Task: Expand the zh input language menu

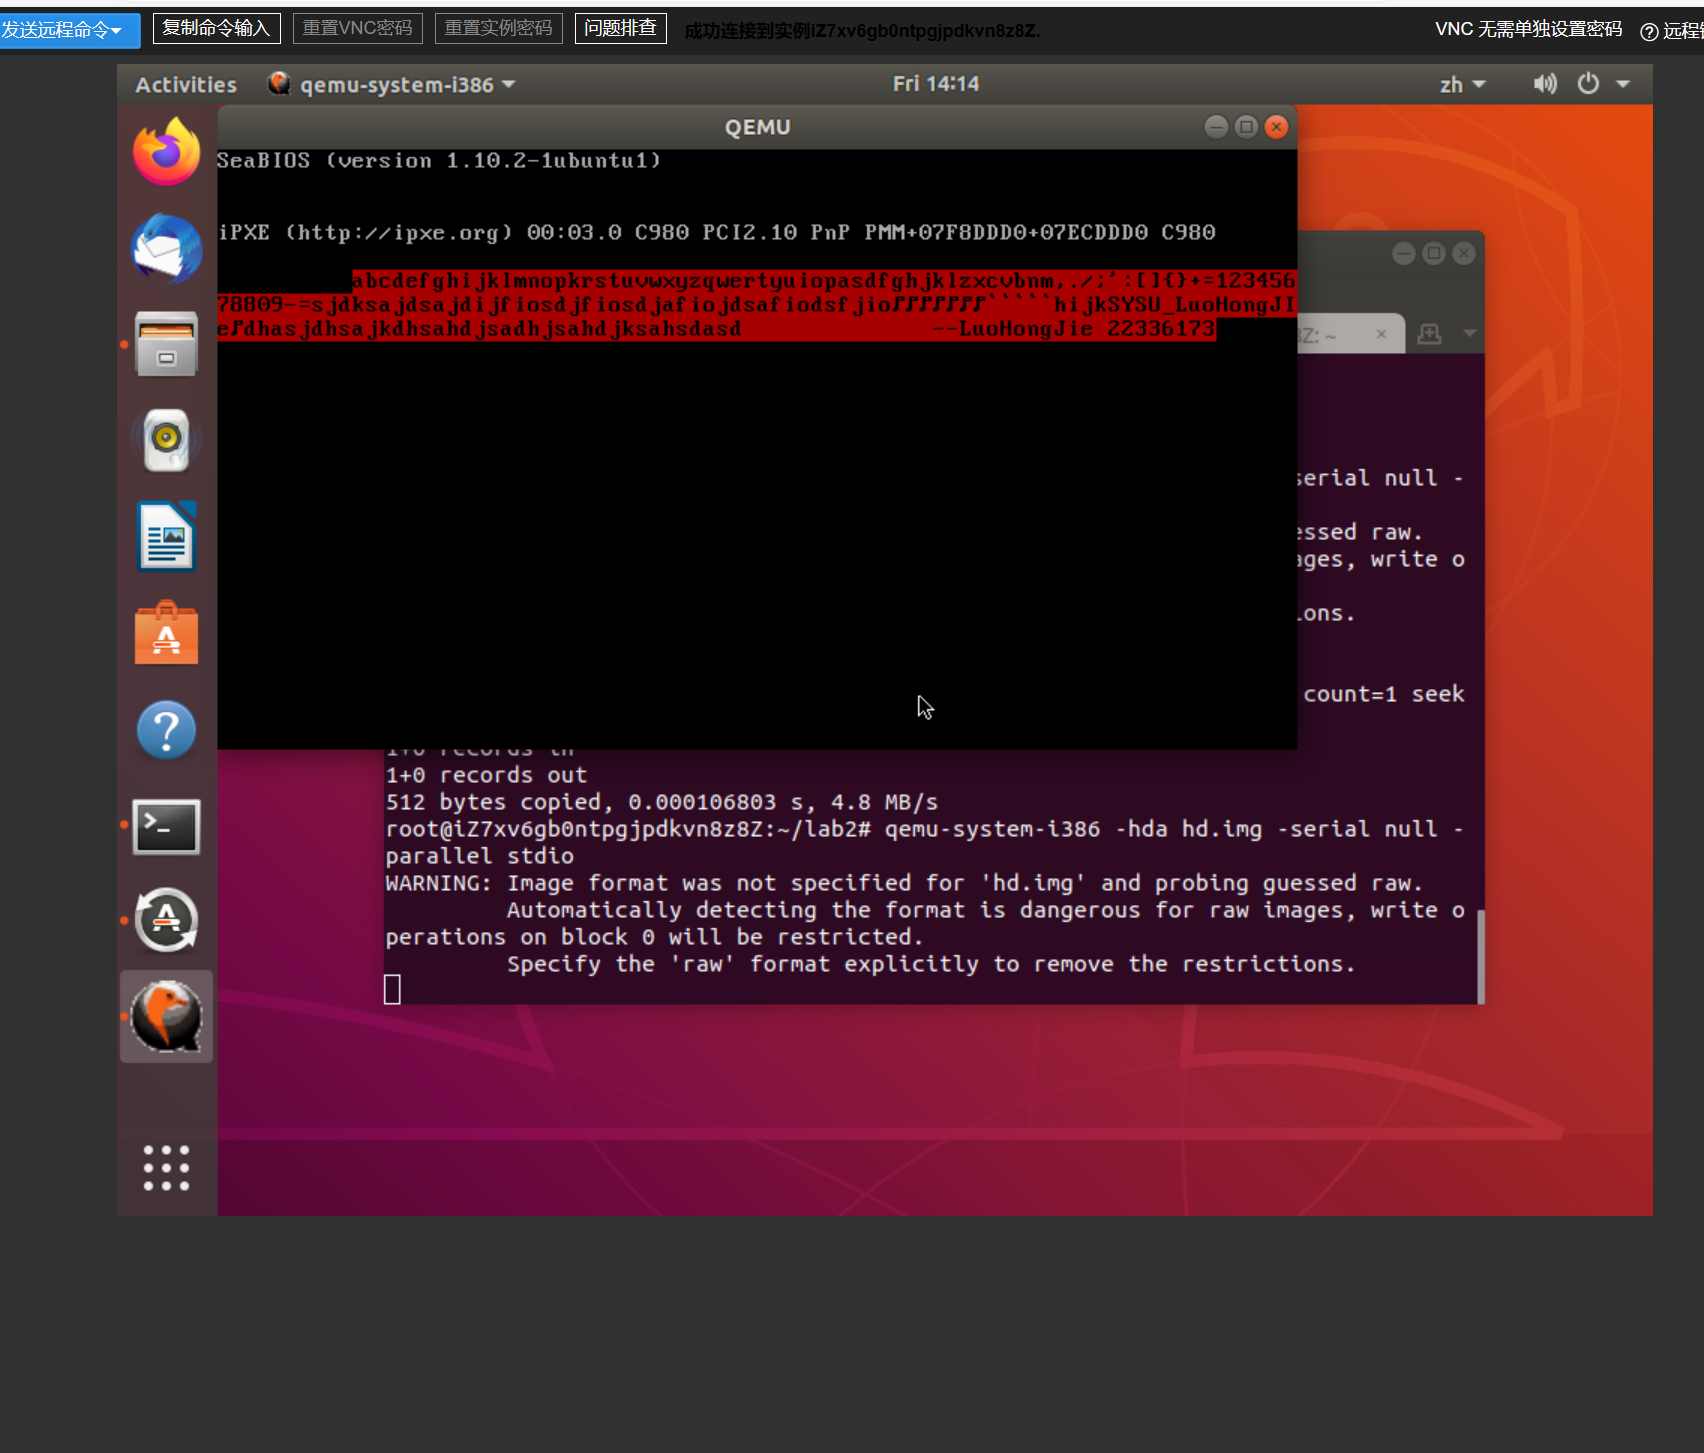Action: click(1462, 85)
